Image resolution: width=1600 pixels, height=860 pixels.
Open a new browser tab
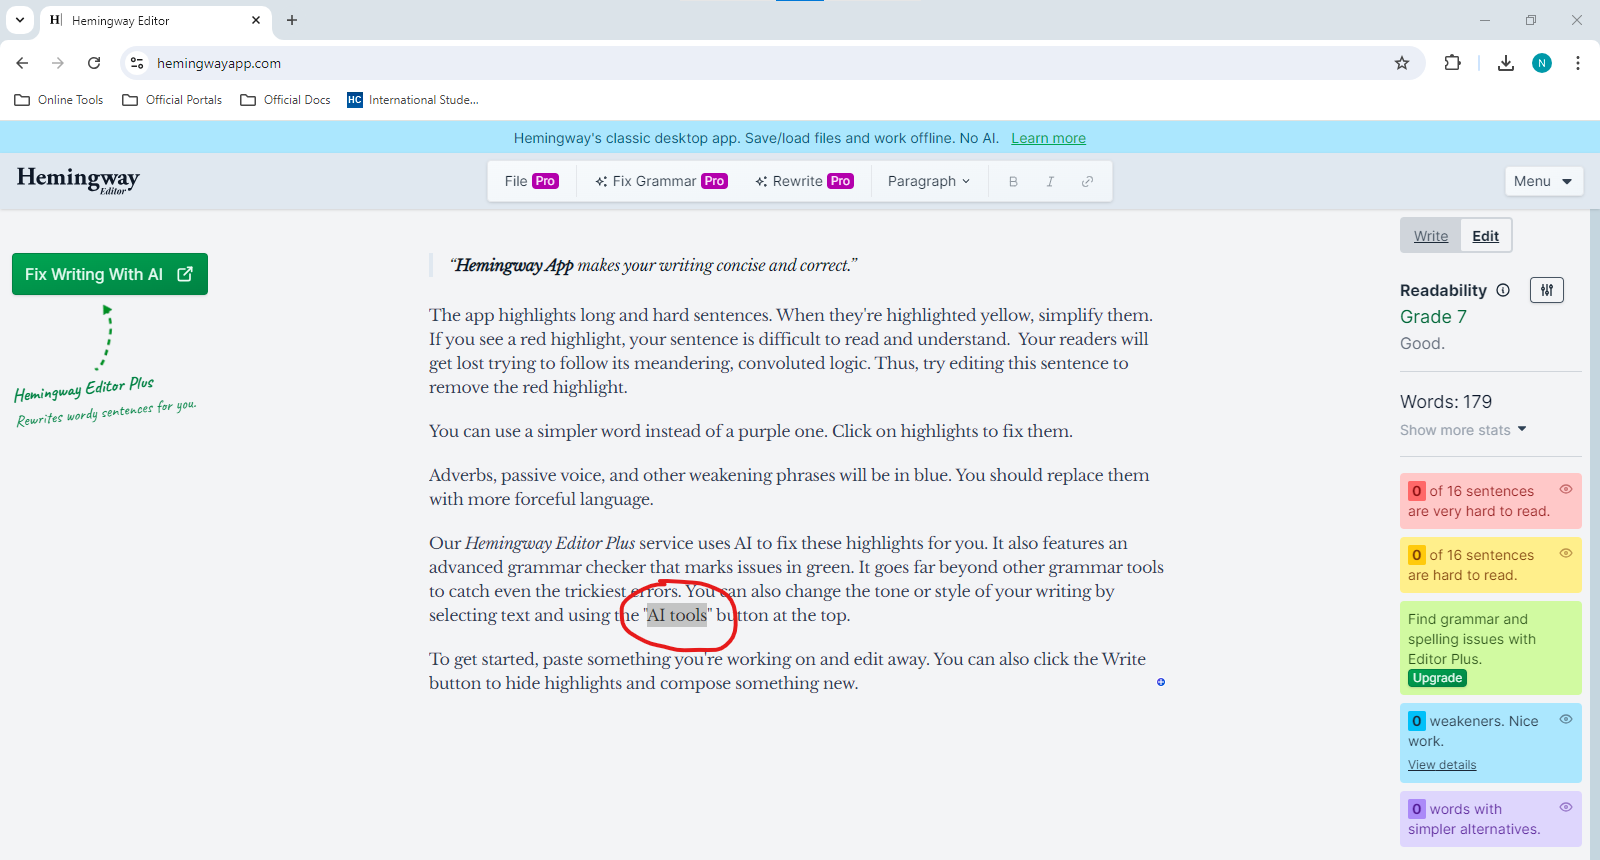point(292,20)
